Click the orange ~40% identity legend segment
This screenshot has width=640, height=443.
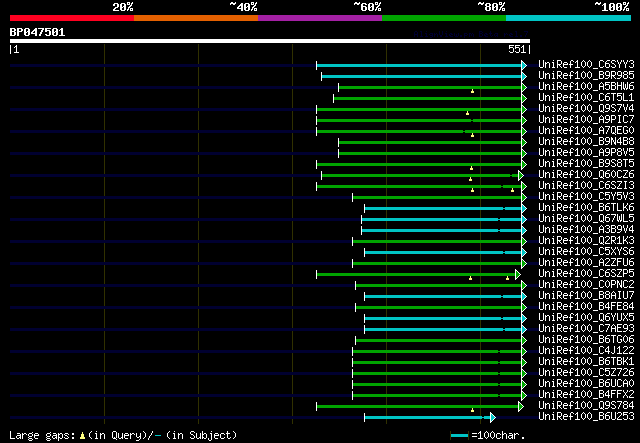tap(196, 18)
